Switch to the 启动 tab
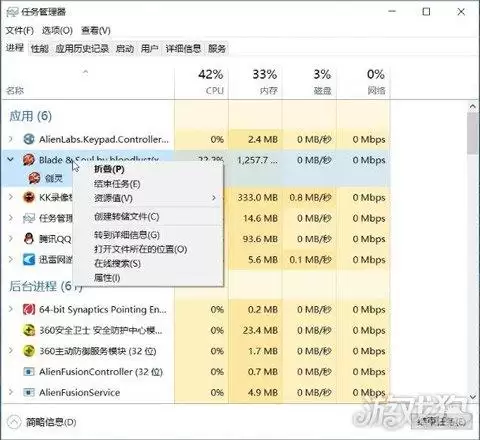This screenshot has width=480, height=440. (125, 49)
